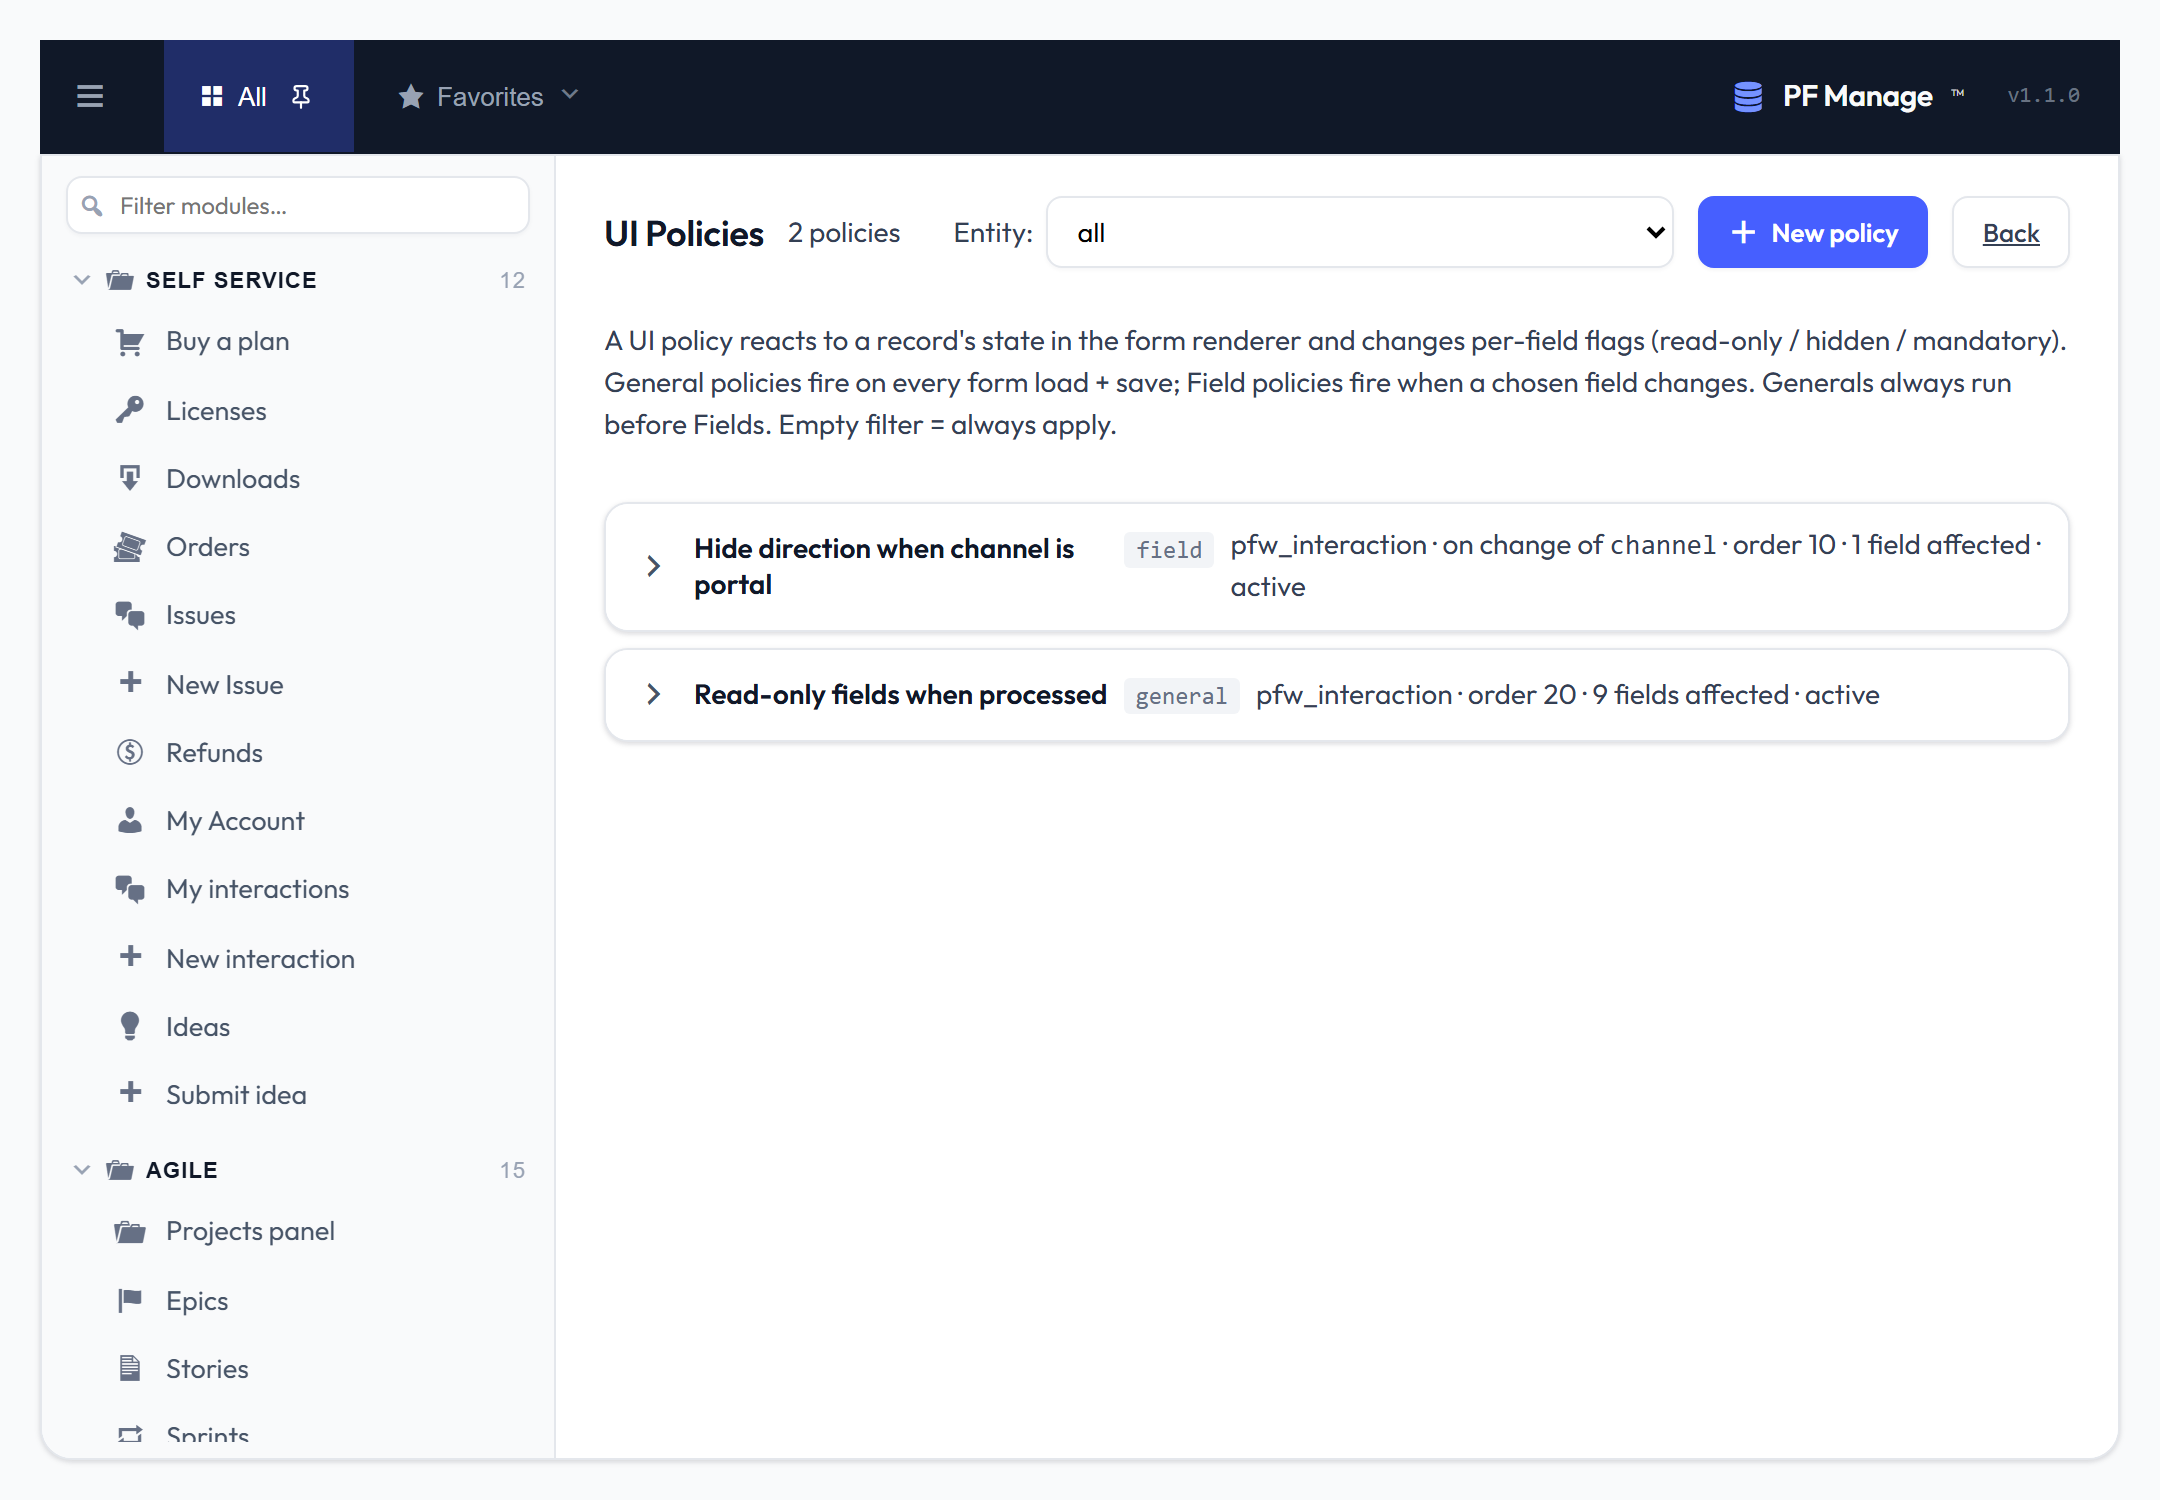Click the All grid icon
2160x1500 pixels.
point(212,96)
